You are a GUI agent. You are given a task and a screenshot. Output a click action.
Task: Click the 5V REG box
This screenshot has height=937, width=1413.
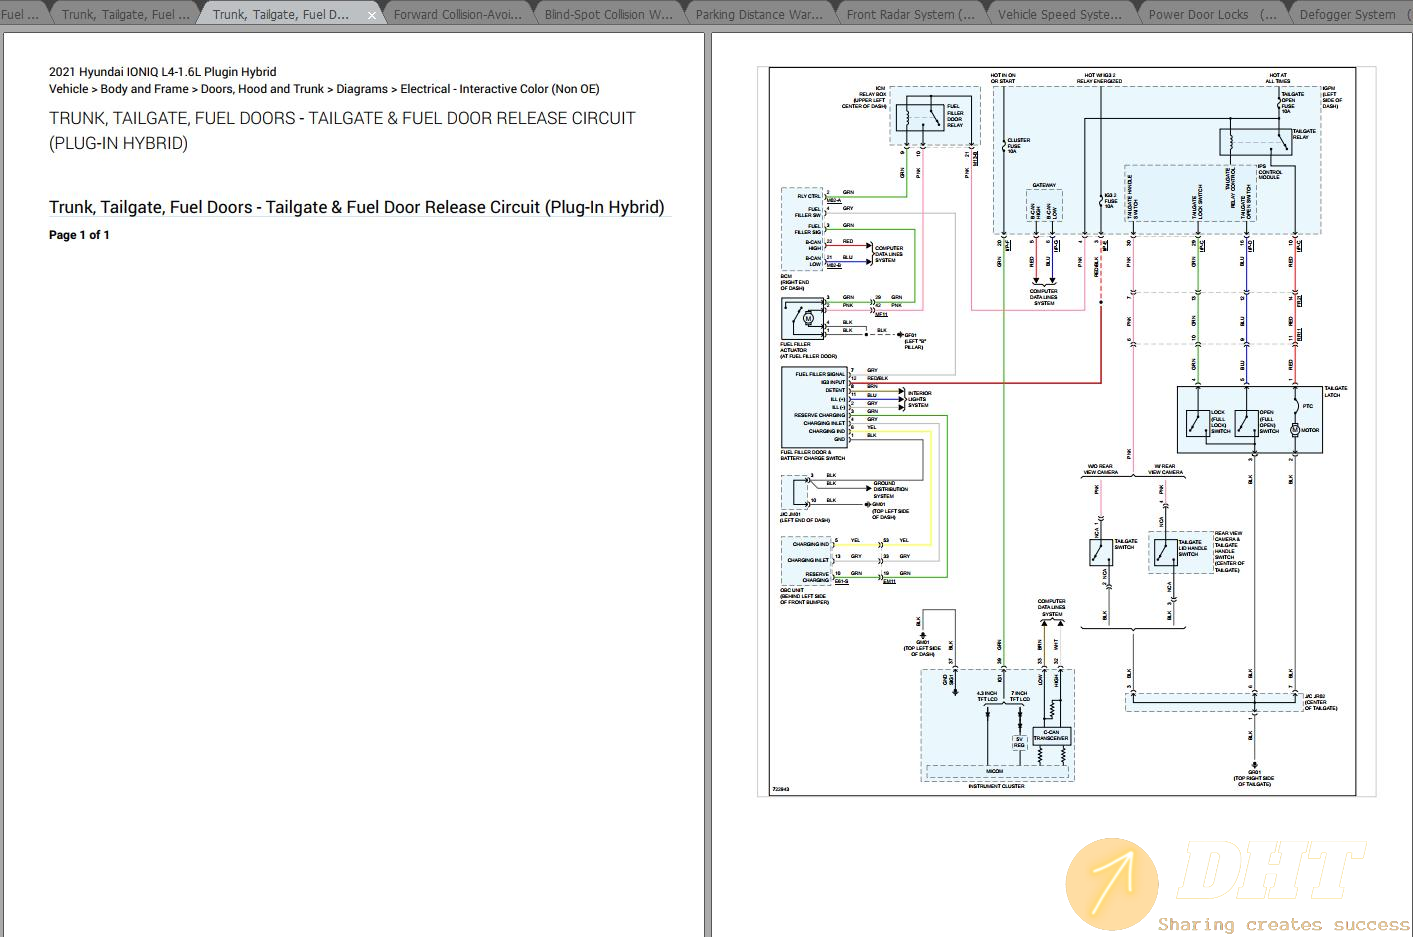[x=1019, y=743]
